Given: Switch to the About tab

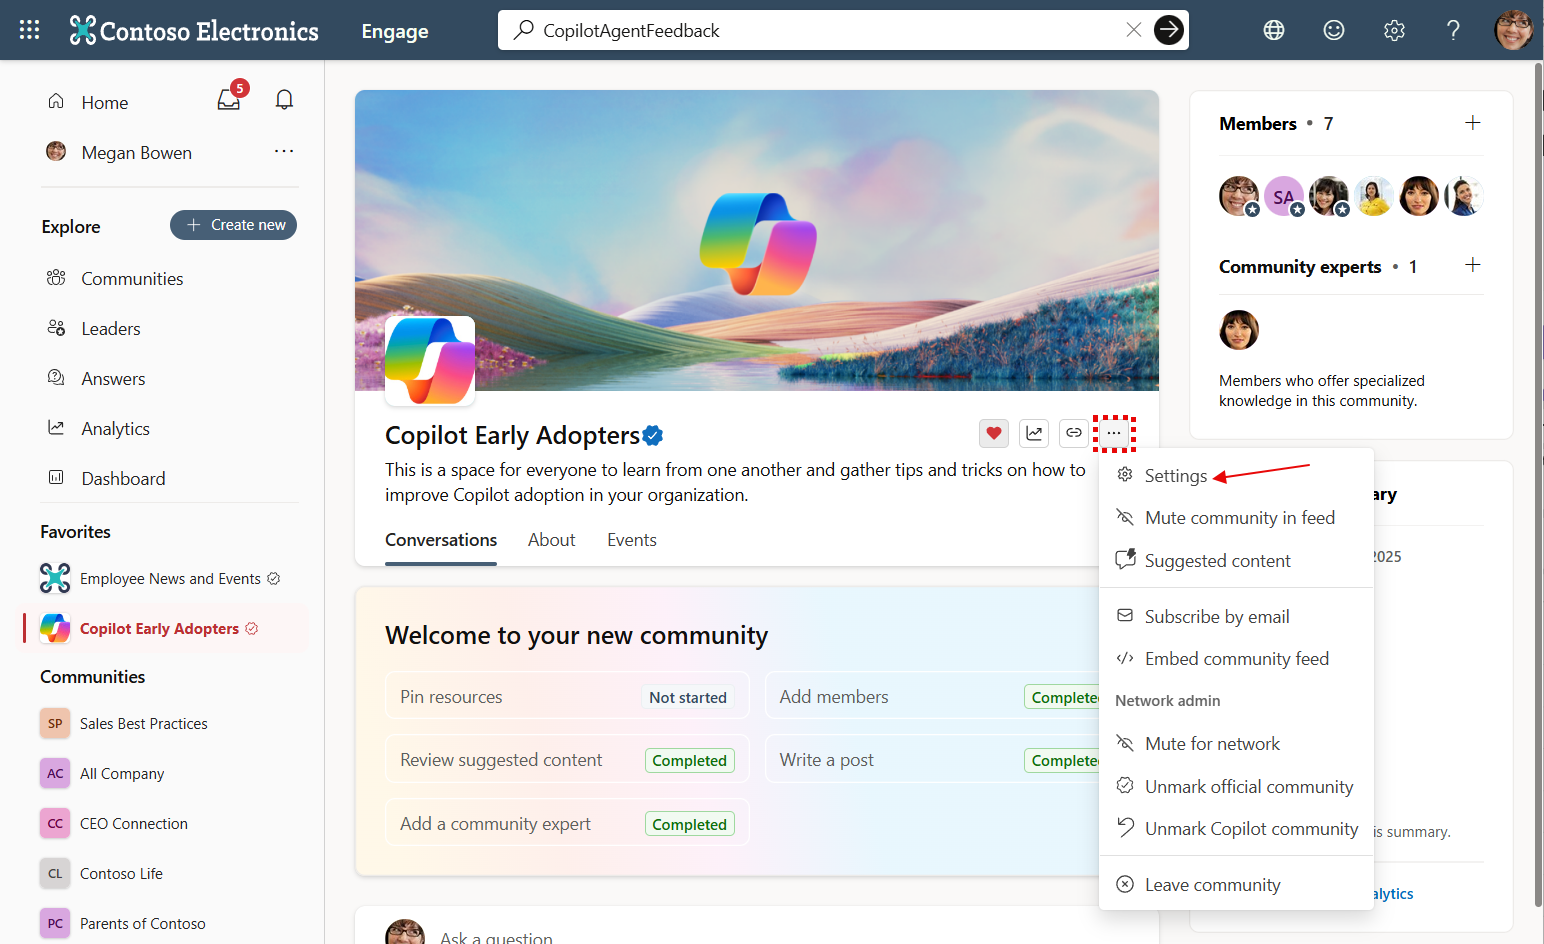Looking at the screenshot, I should point(551,540).
